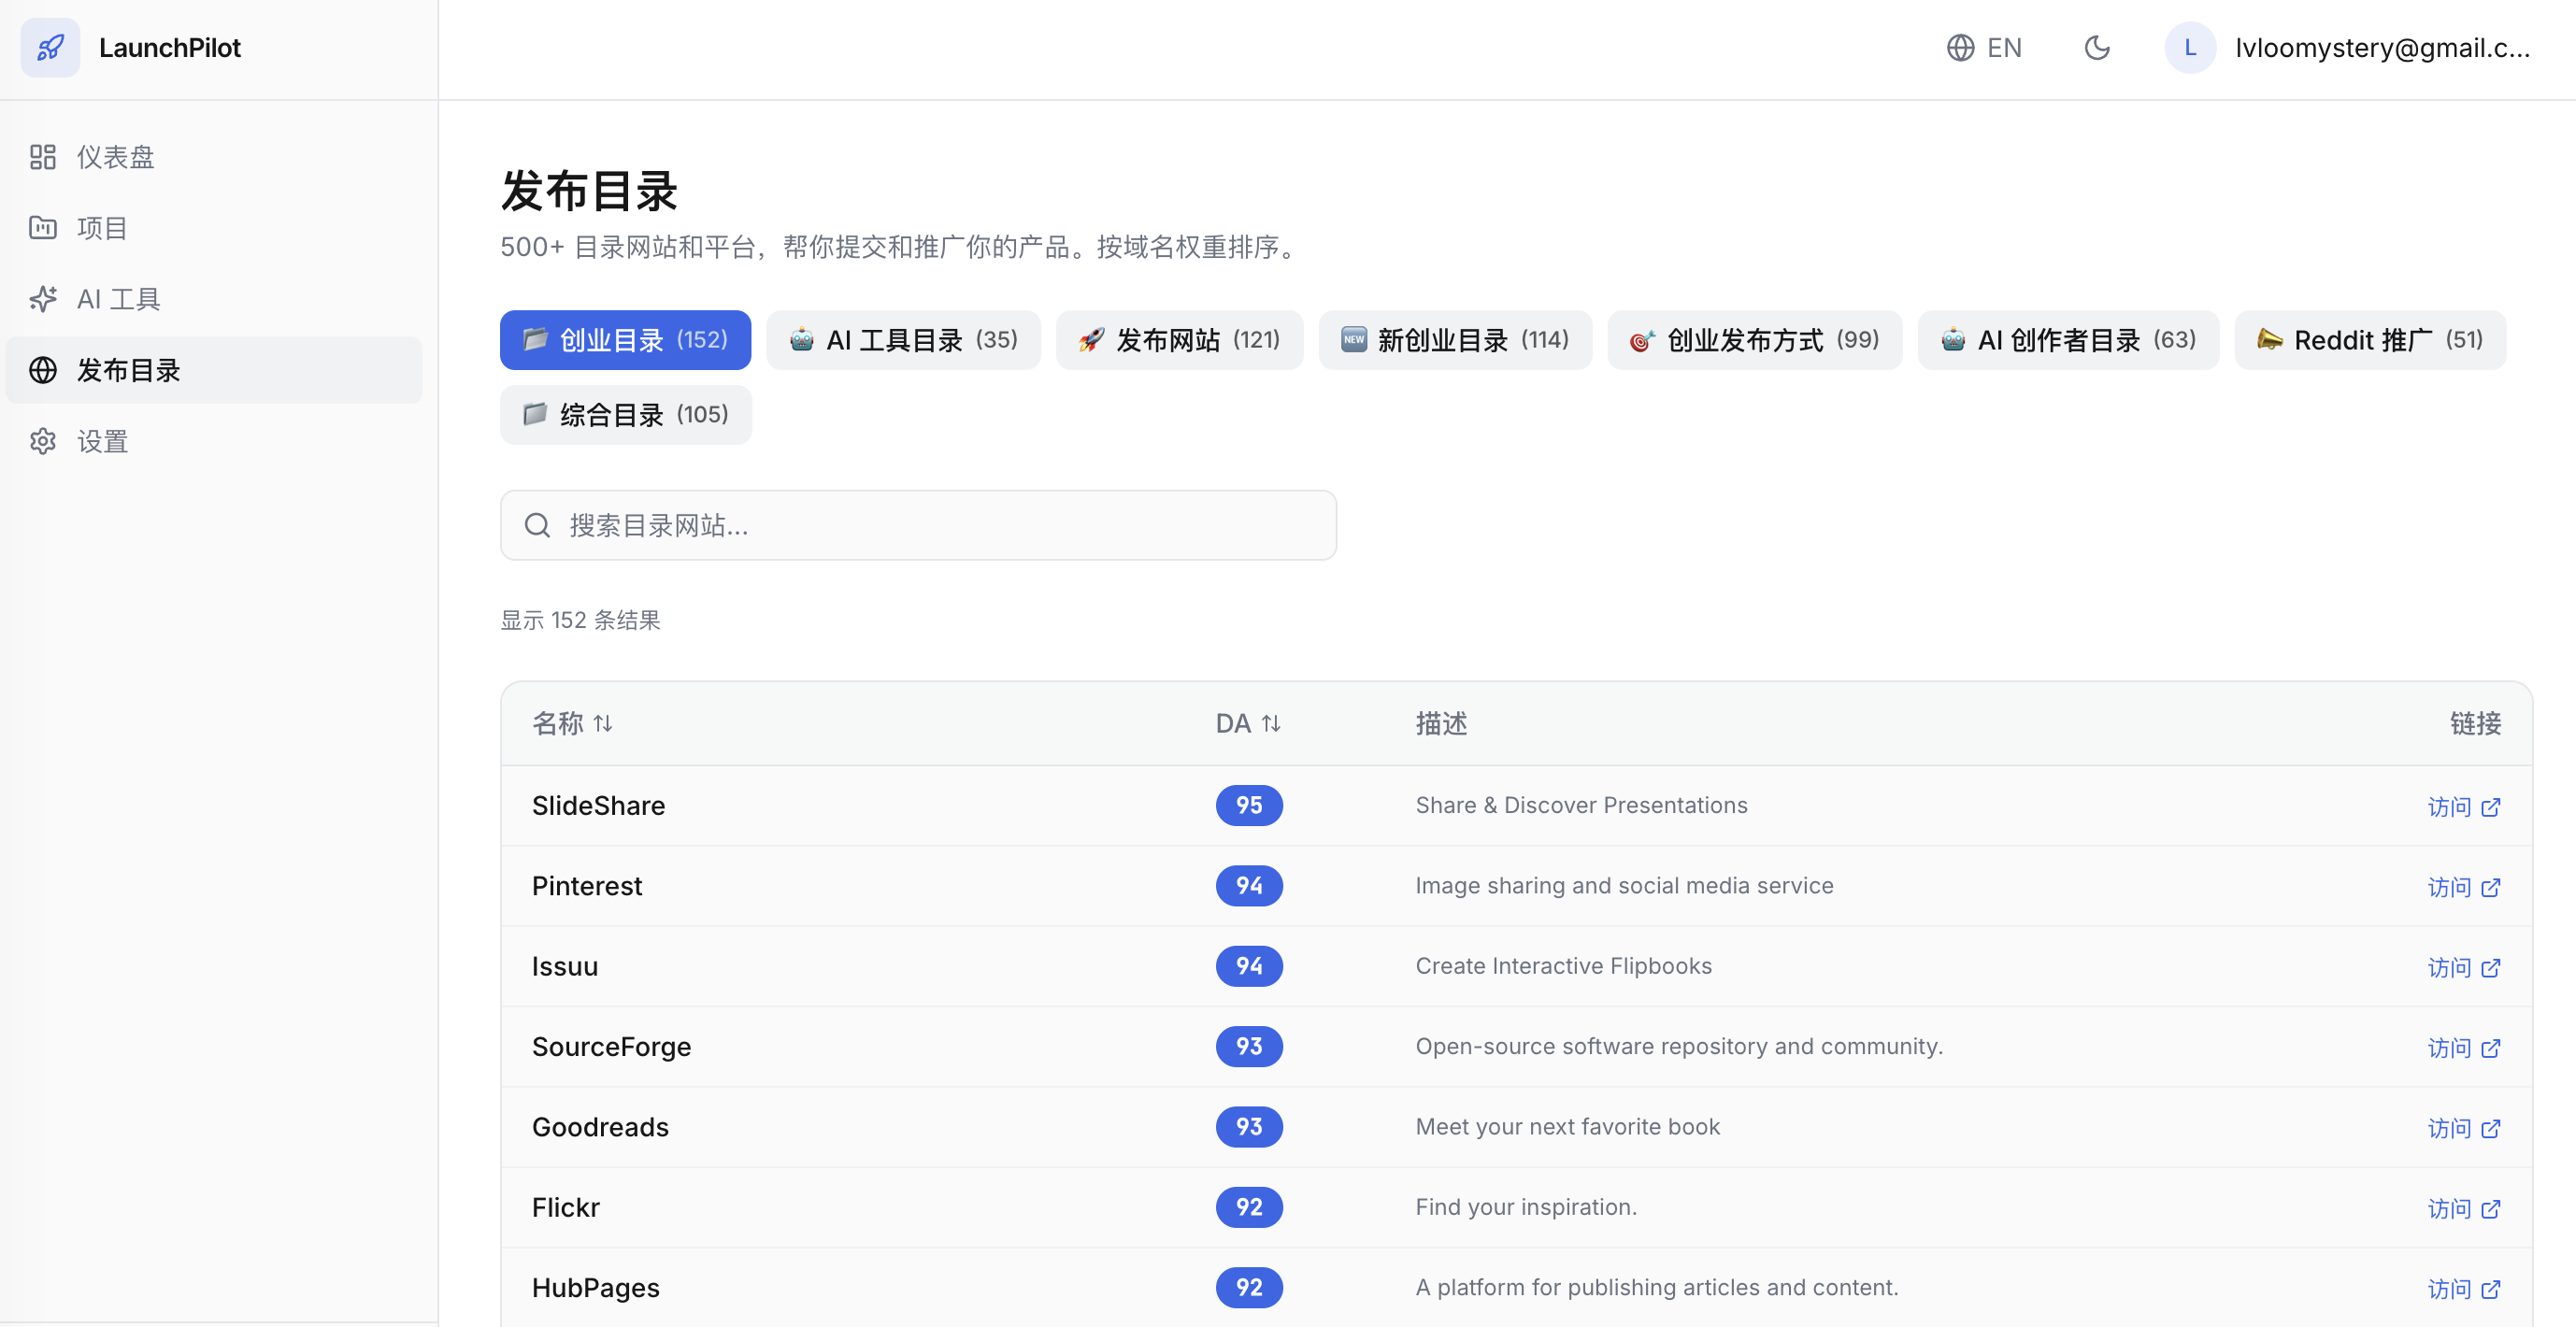Visit SourceForge via its 访问 link
2576x1327 pixels.
point(2464,1048)
